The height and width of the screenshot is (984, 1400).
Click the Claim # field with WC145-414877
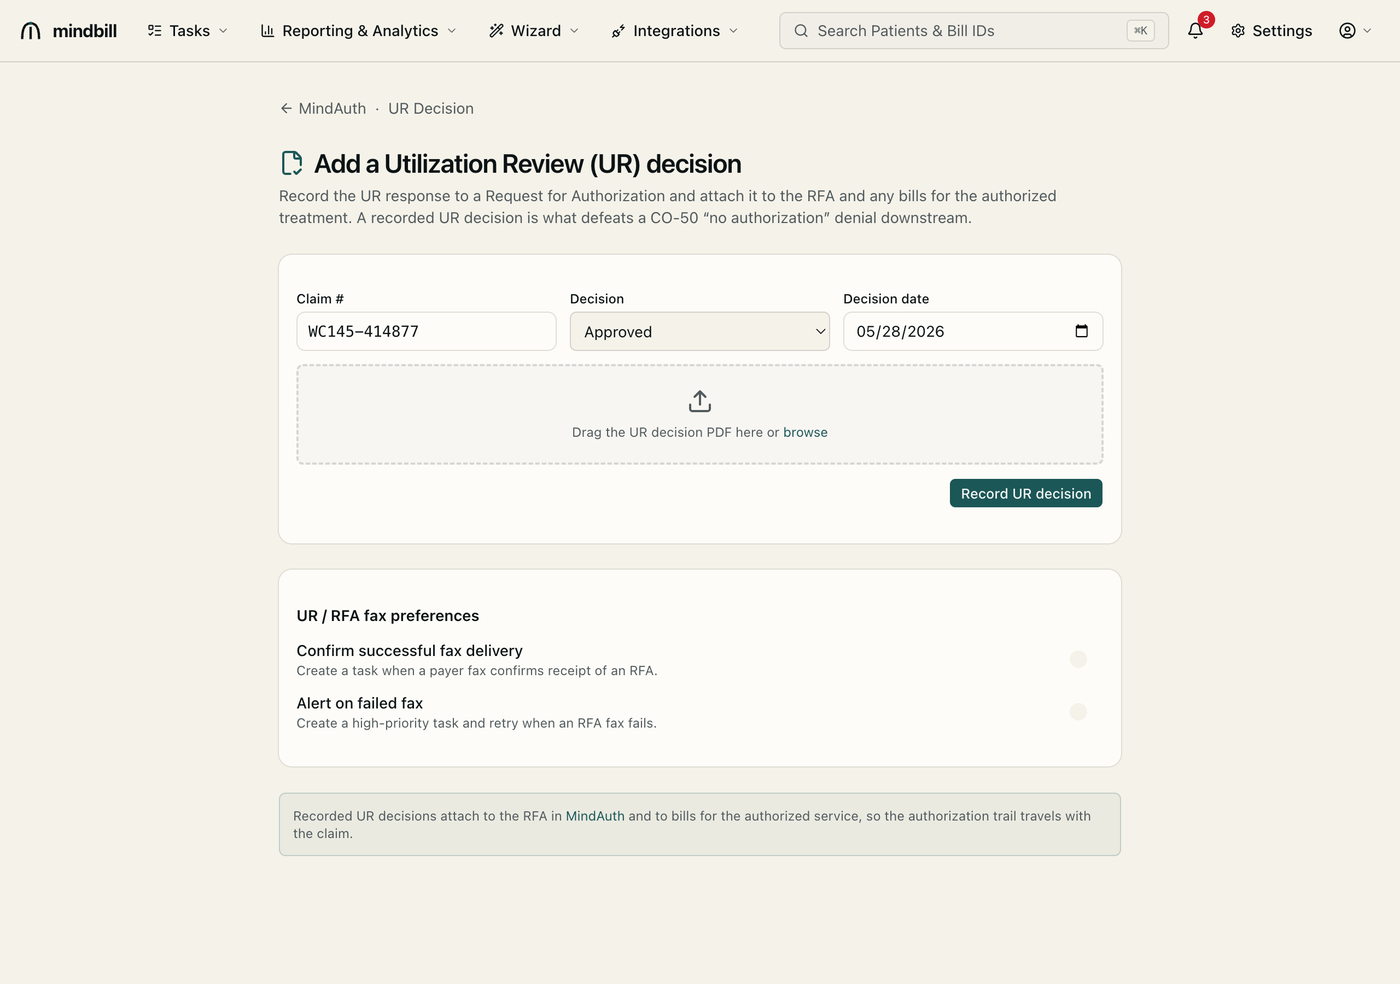[426, 331]
